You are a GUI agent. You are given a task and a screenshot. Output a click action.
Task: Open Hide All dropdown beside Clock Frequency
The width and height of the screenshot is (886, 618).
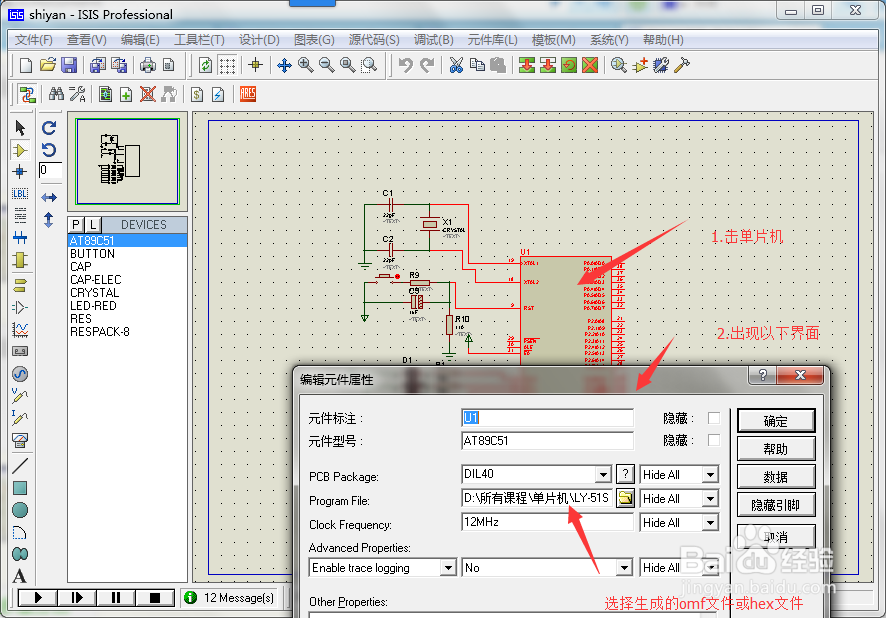pos(711,523)
